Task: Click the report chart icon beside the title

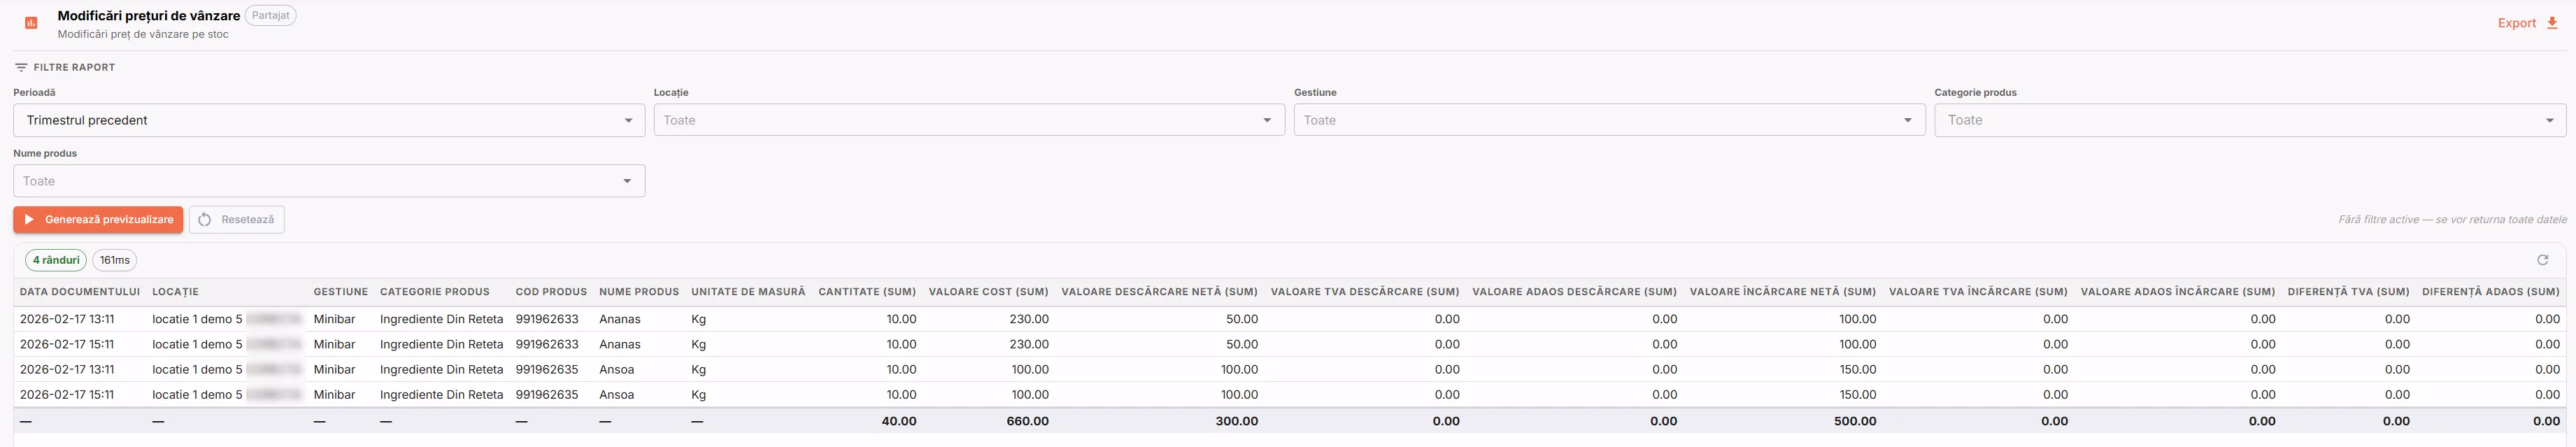Action: click(x=31, y=23)
